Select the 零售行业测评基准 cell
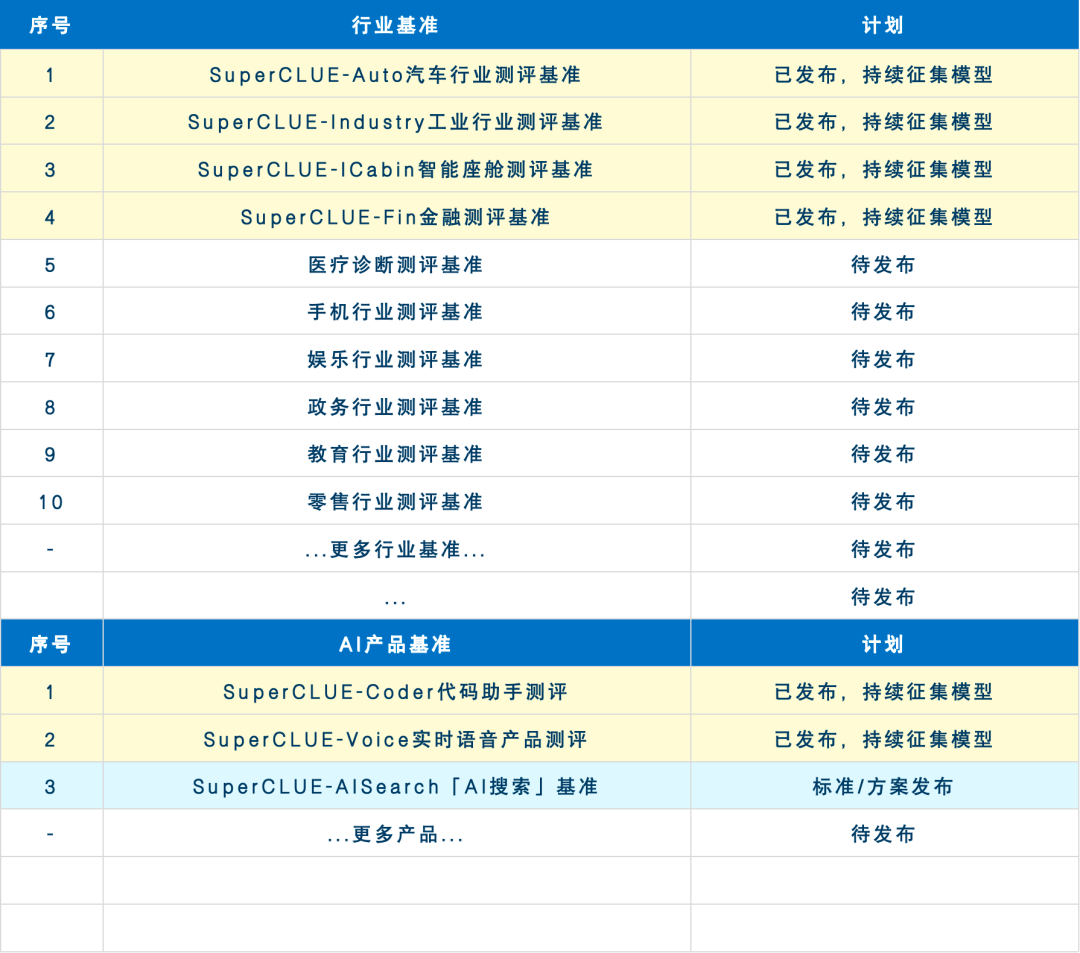This screenshot has height=953, width=1080. click(395, 502)
